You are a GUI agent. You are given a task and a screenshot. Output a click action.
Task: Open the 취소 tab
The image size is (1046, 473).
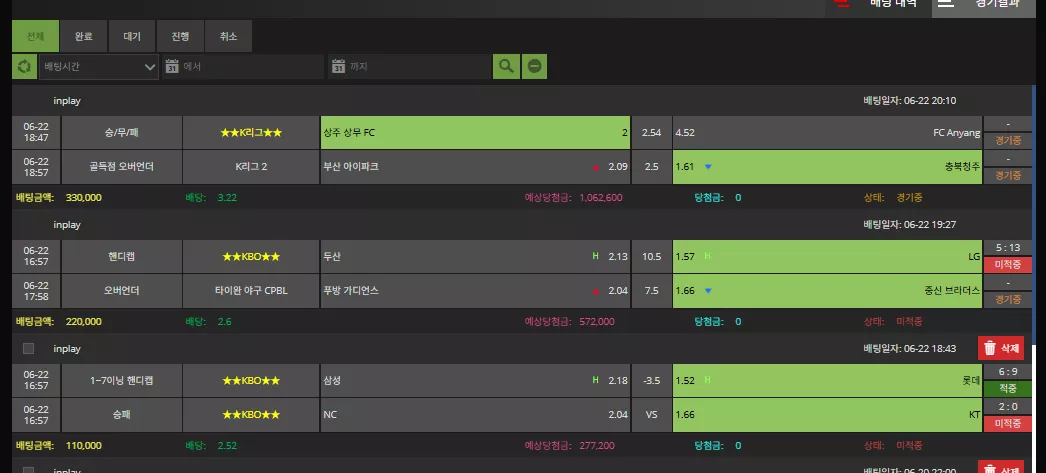click(x=228, y=37)
